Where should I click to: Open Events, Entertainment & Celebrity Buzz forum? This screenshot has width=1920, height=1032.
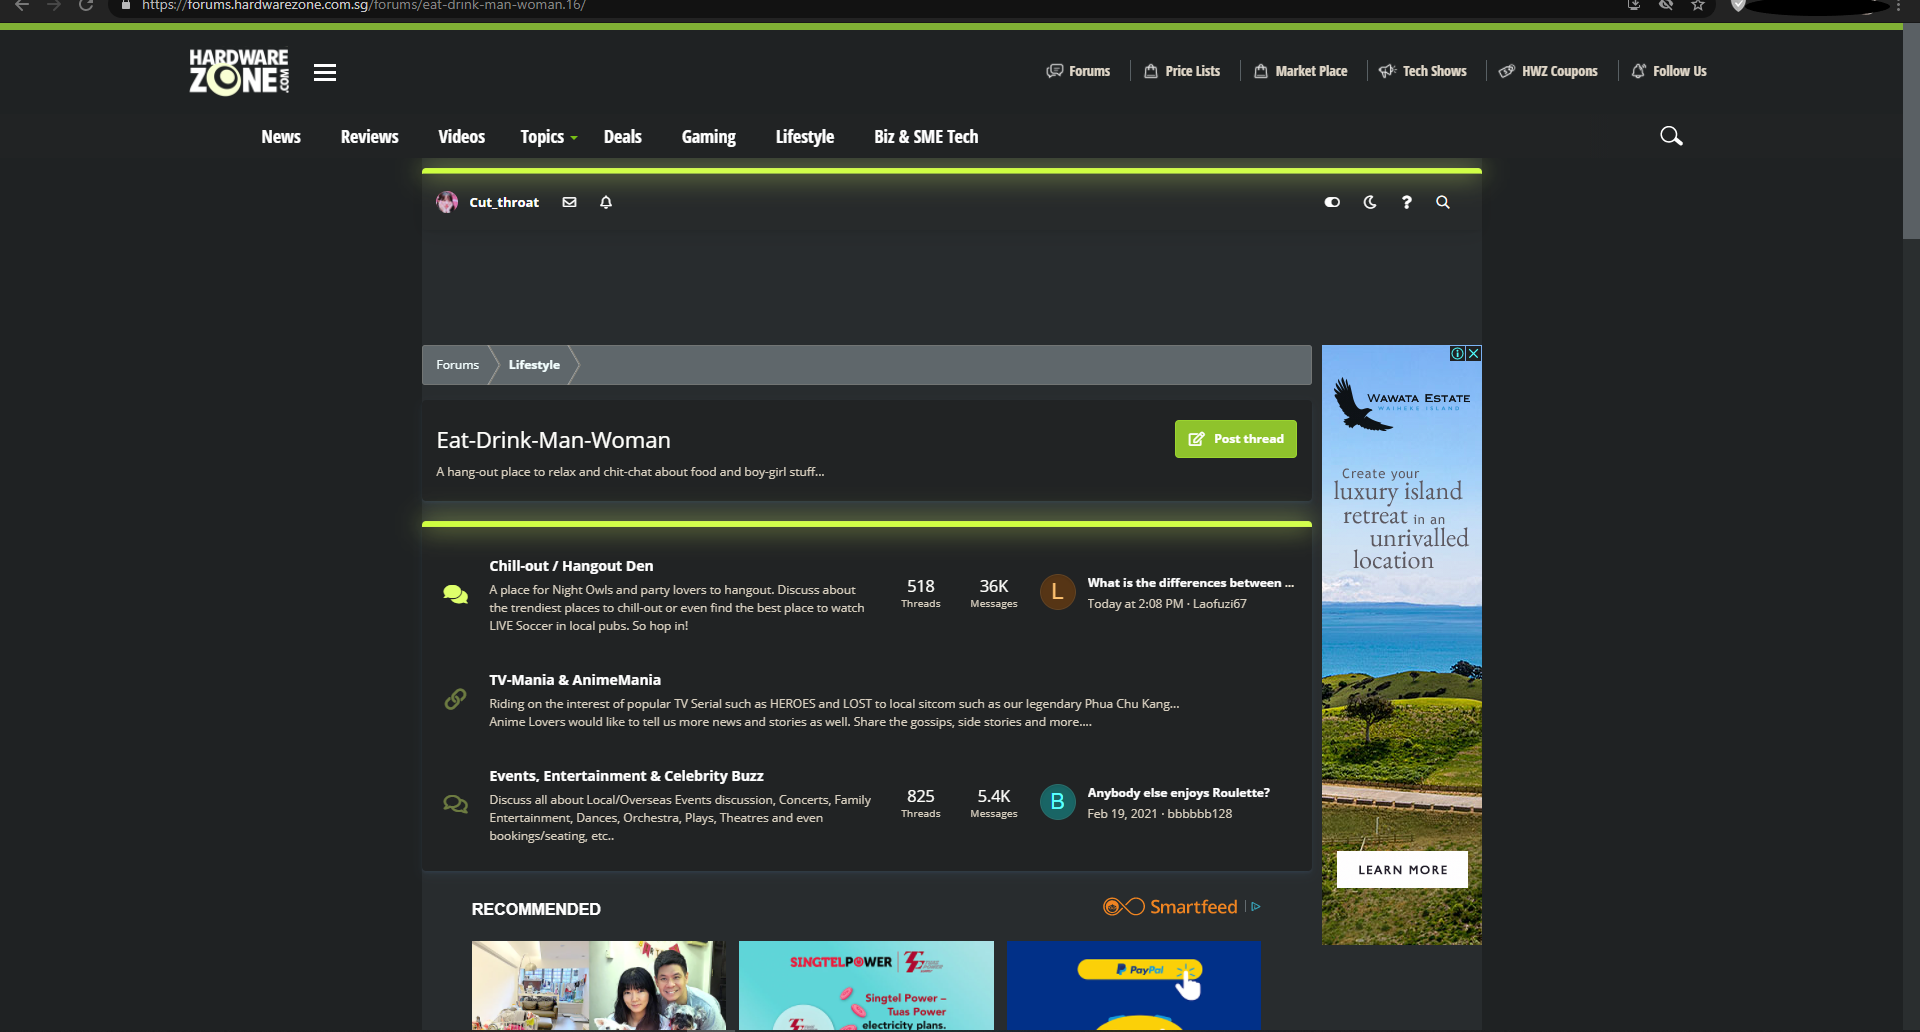pos(626,776)
